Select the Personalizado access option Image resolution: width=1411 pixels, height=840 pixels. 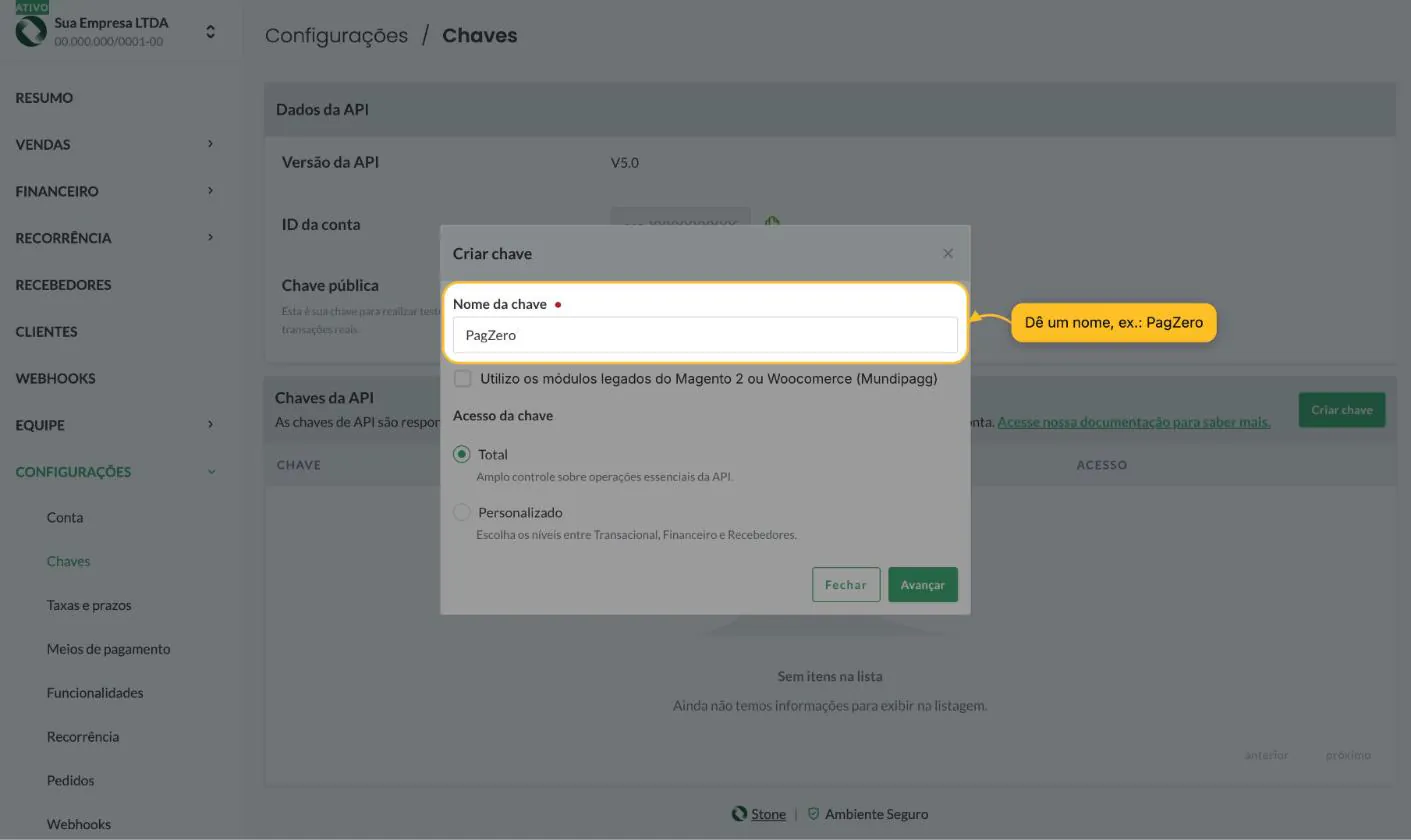(x=461, y=512)
